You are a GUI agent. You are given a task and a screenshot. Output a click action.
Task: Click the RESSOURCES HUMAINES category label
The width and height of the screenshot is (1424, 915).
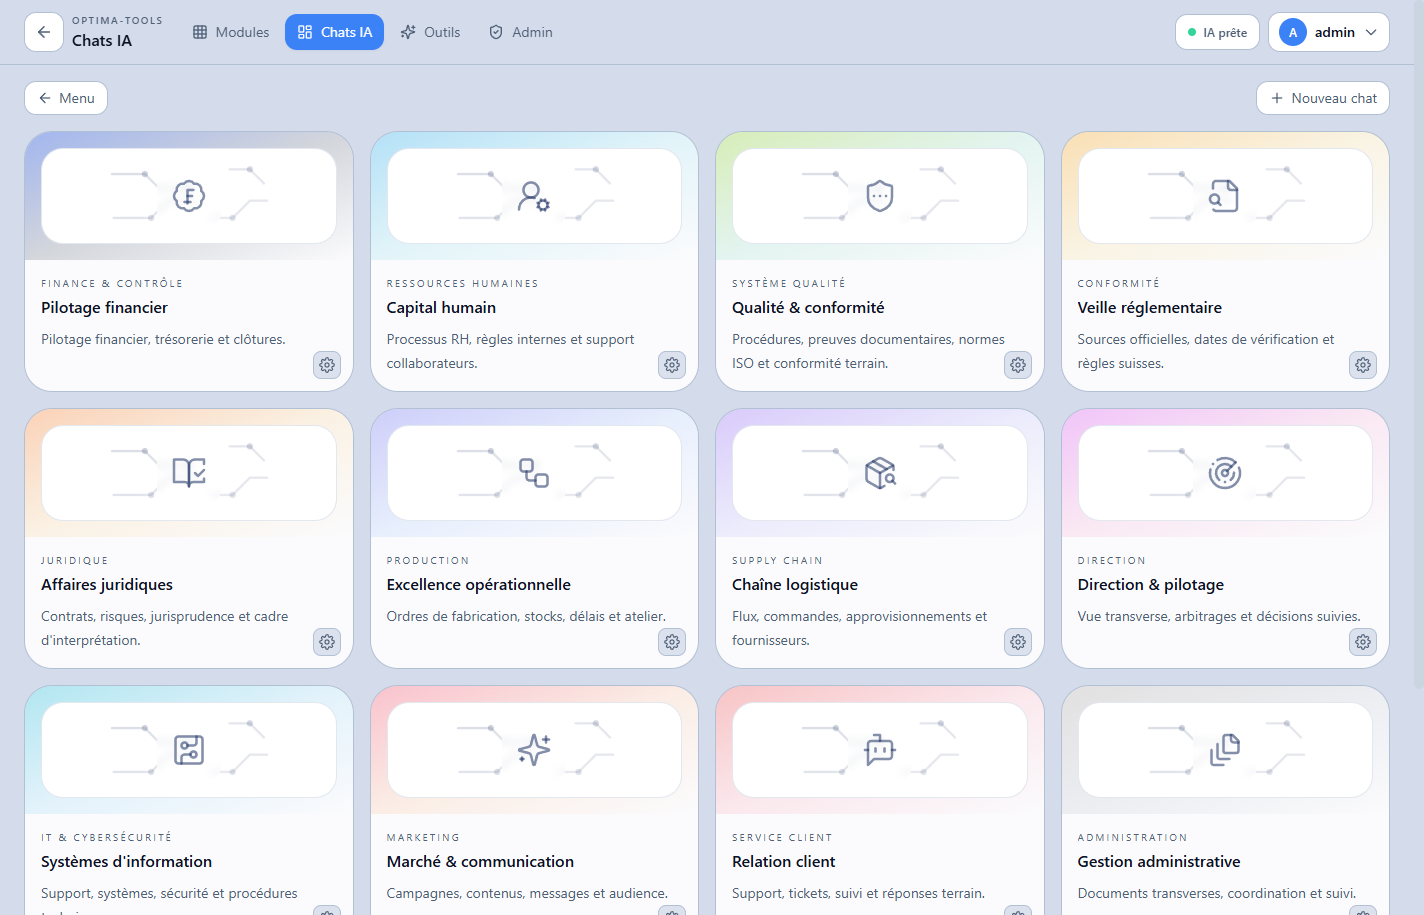coord(462,284)
